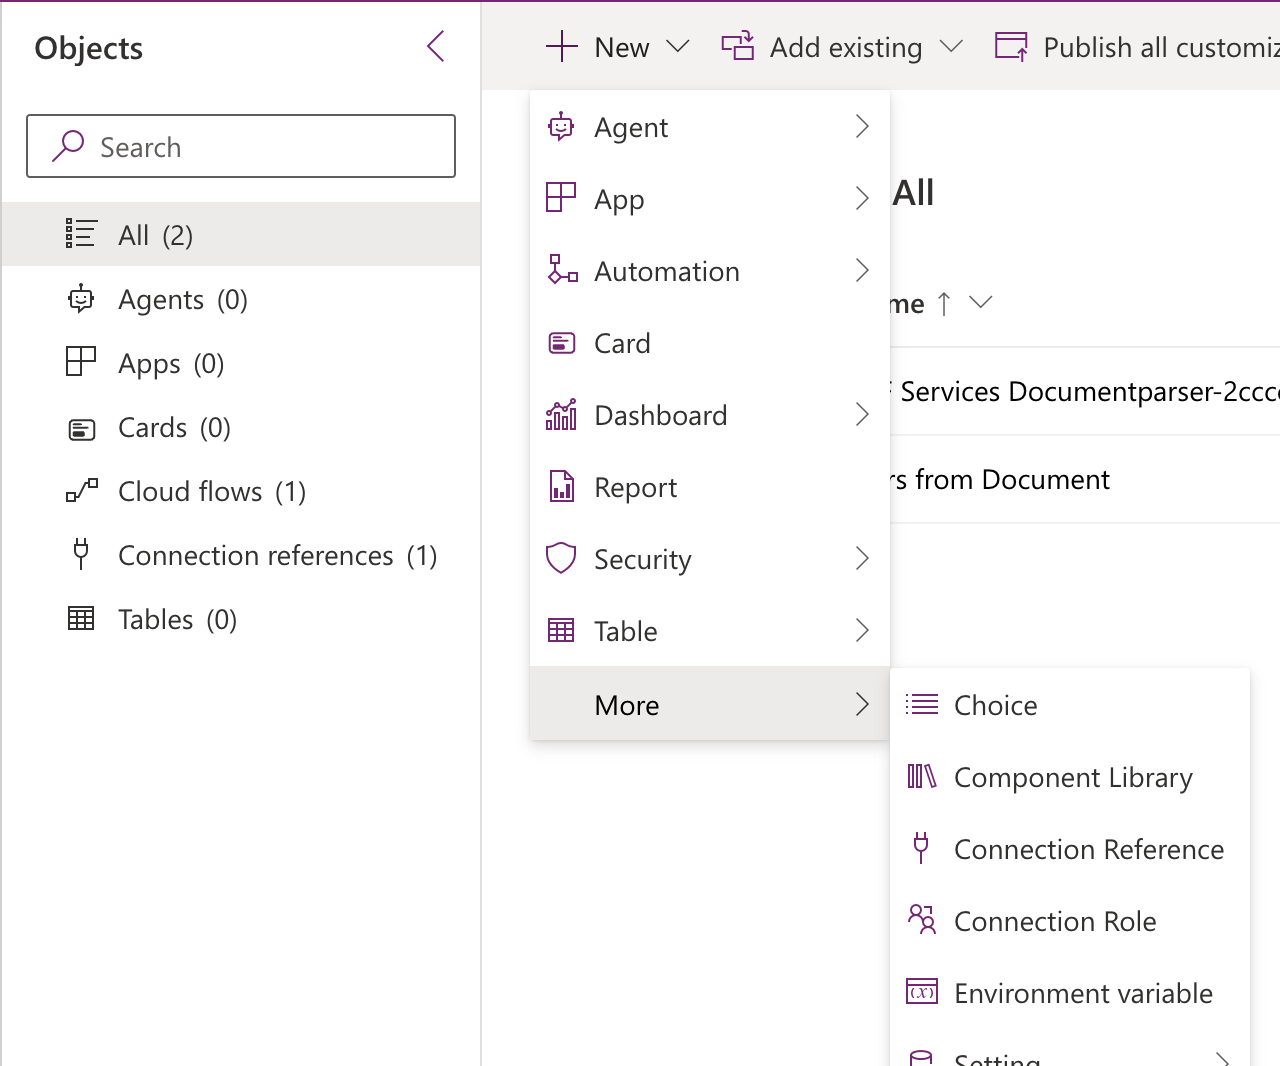Screen dimensions: 1280x1066
Task: Choose Choice from the More submenu
Action: [x=995, y=706]
